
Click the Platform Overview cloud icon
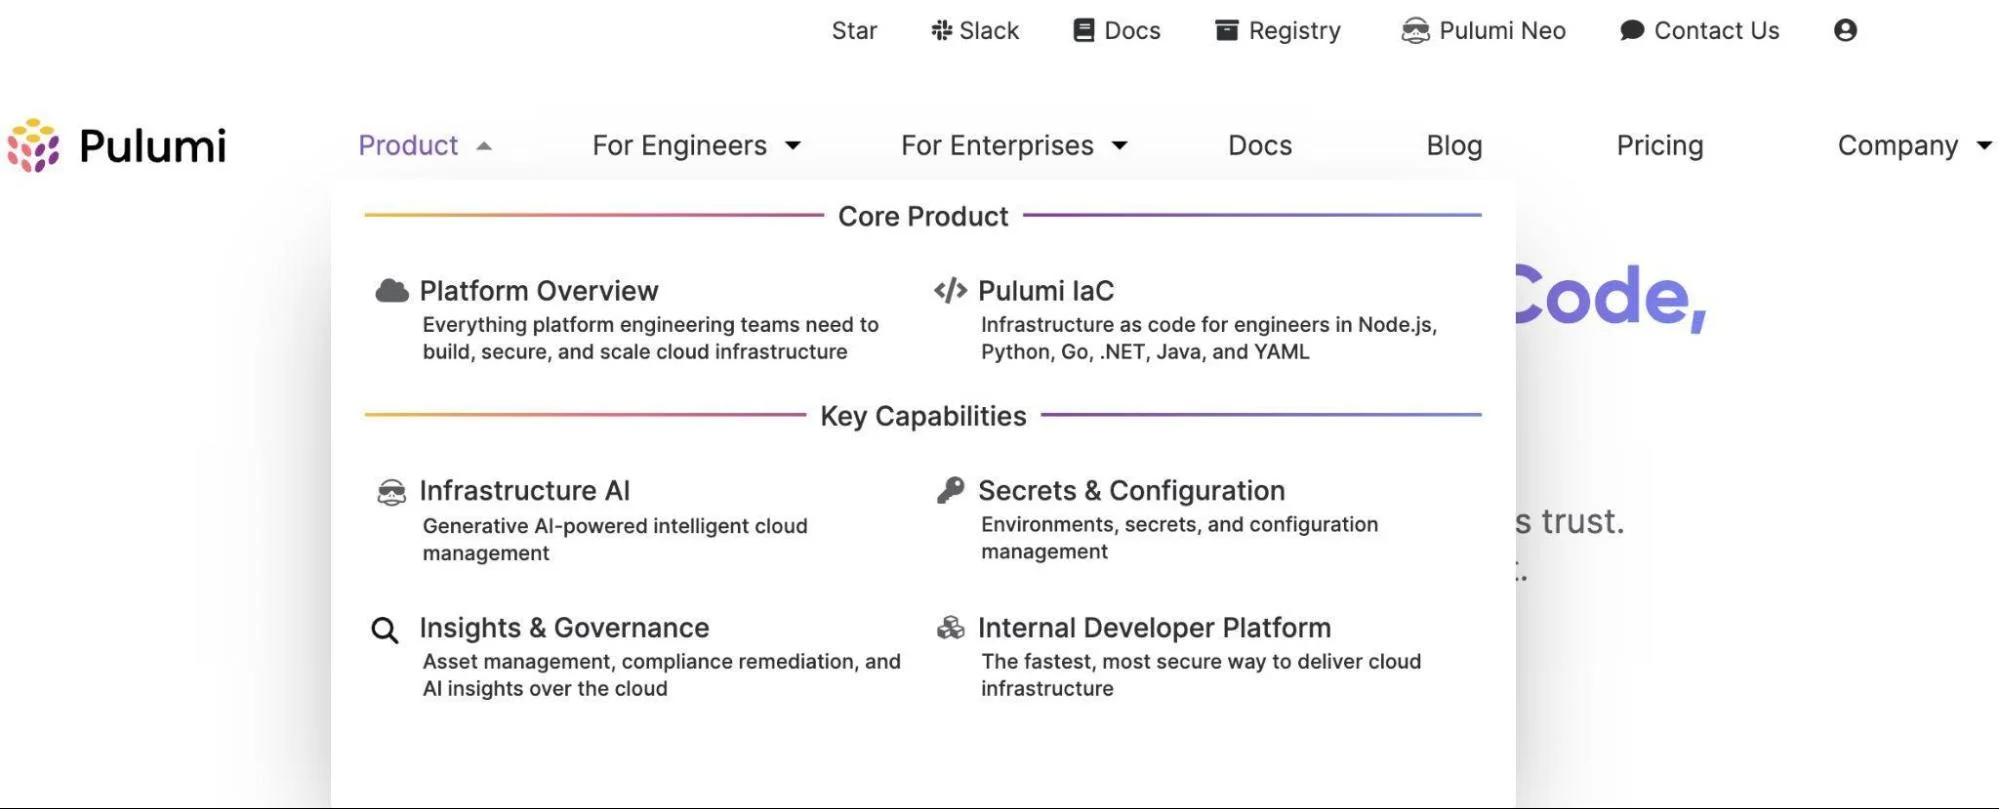coord(392,291)
